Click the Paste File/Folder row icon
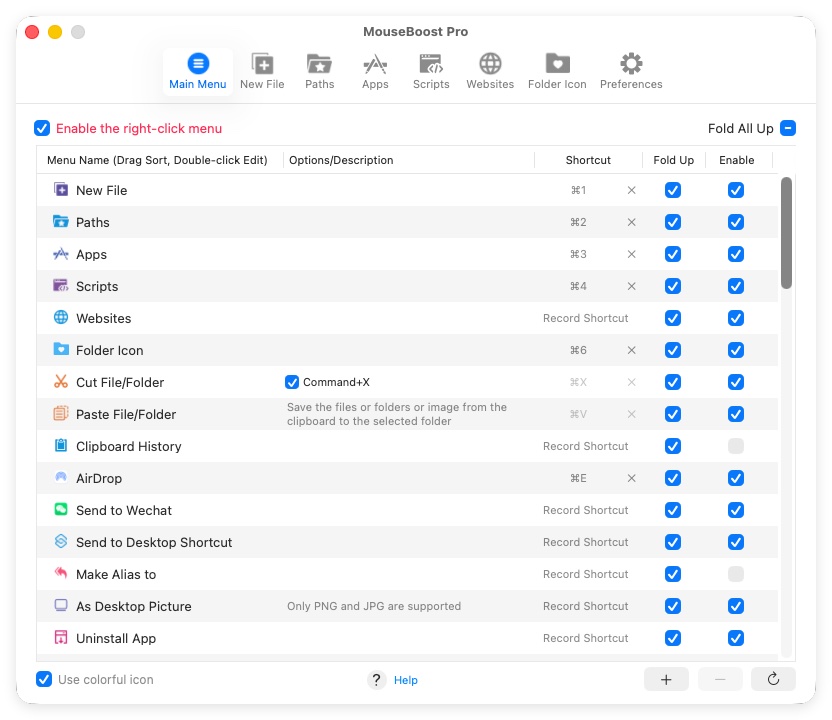The height and width of the screenshot is (720, 832). 61,413
